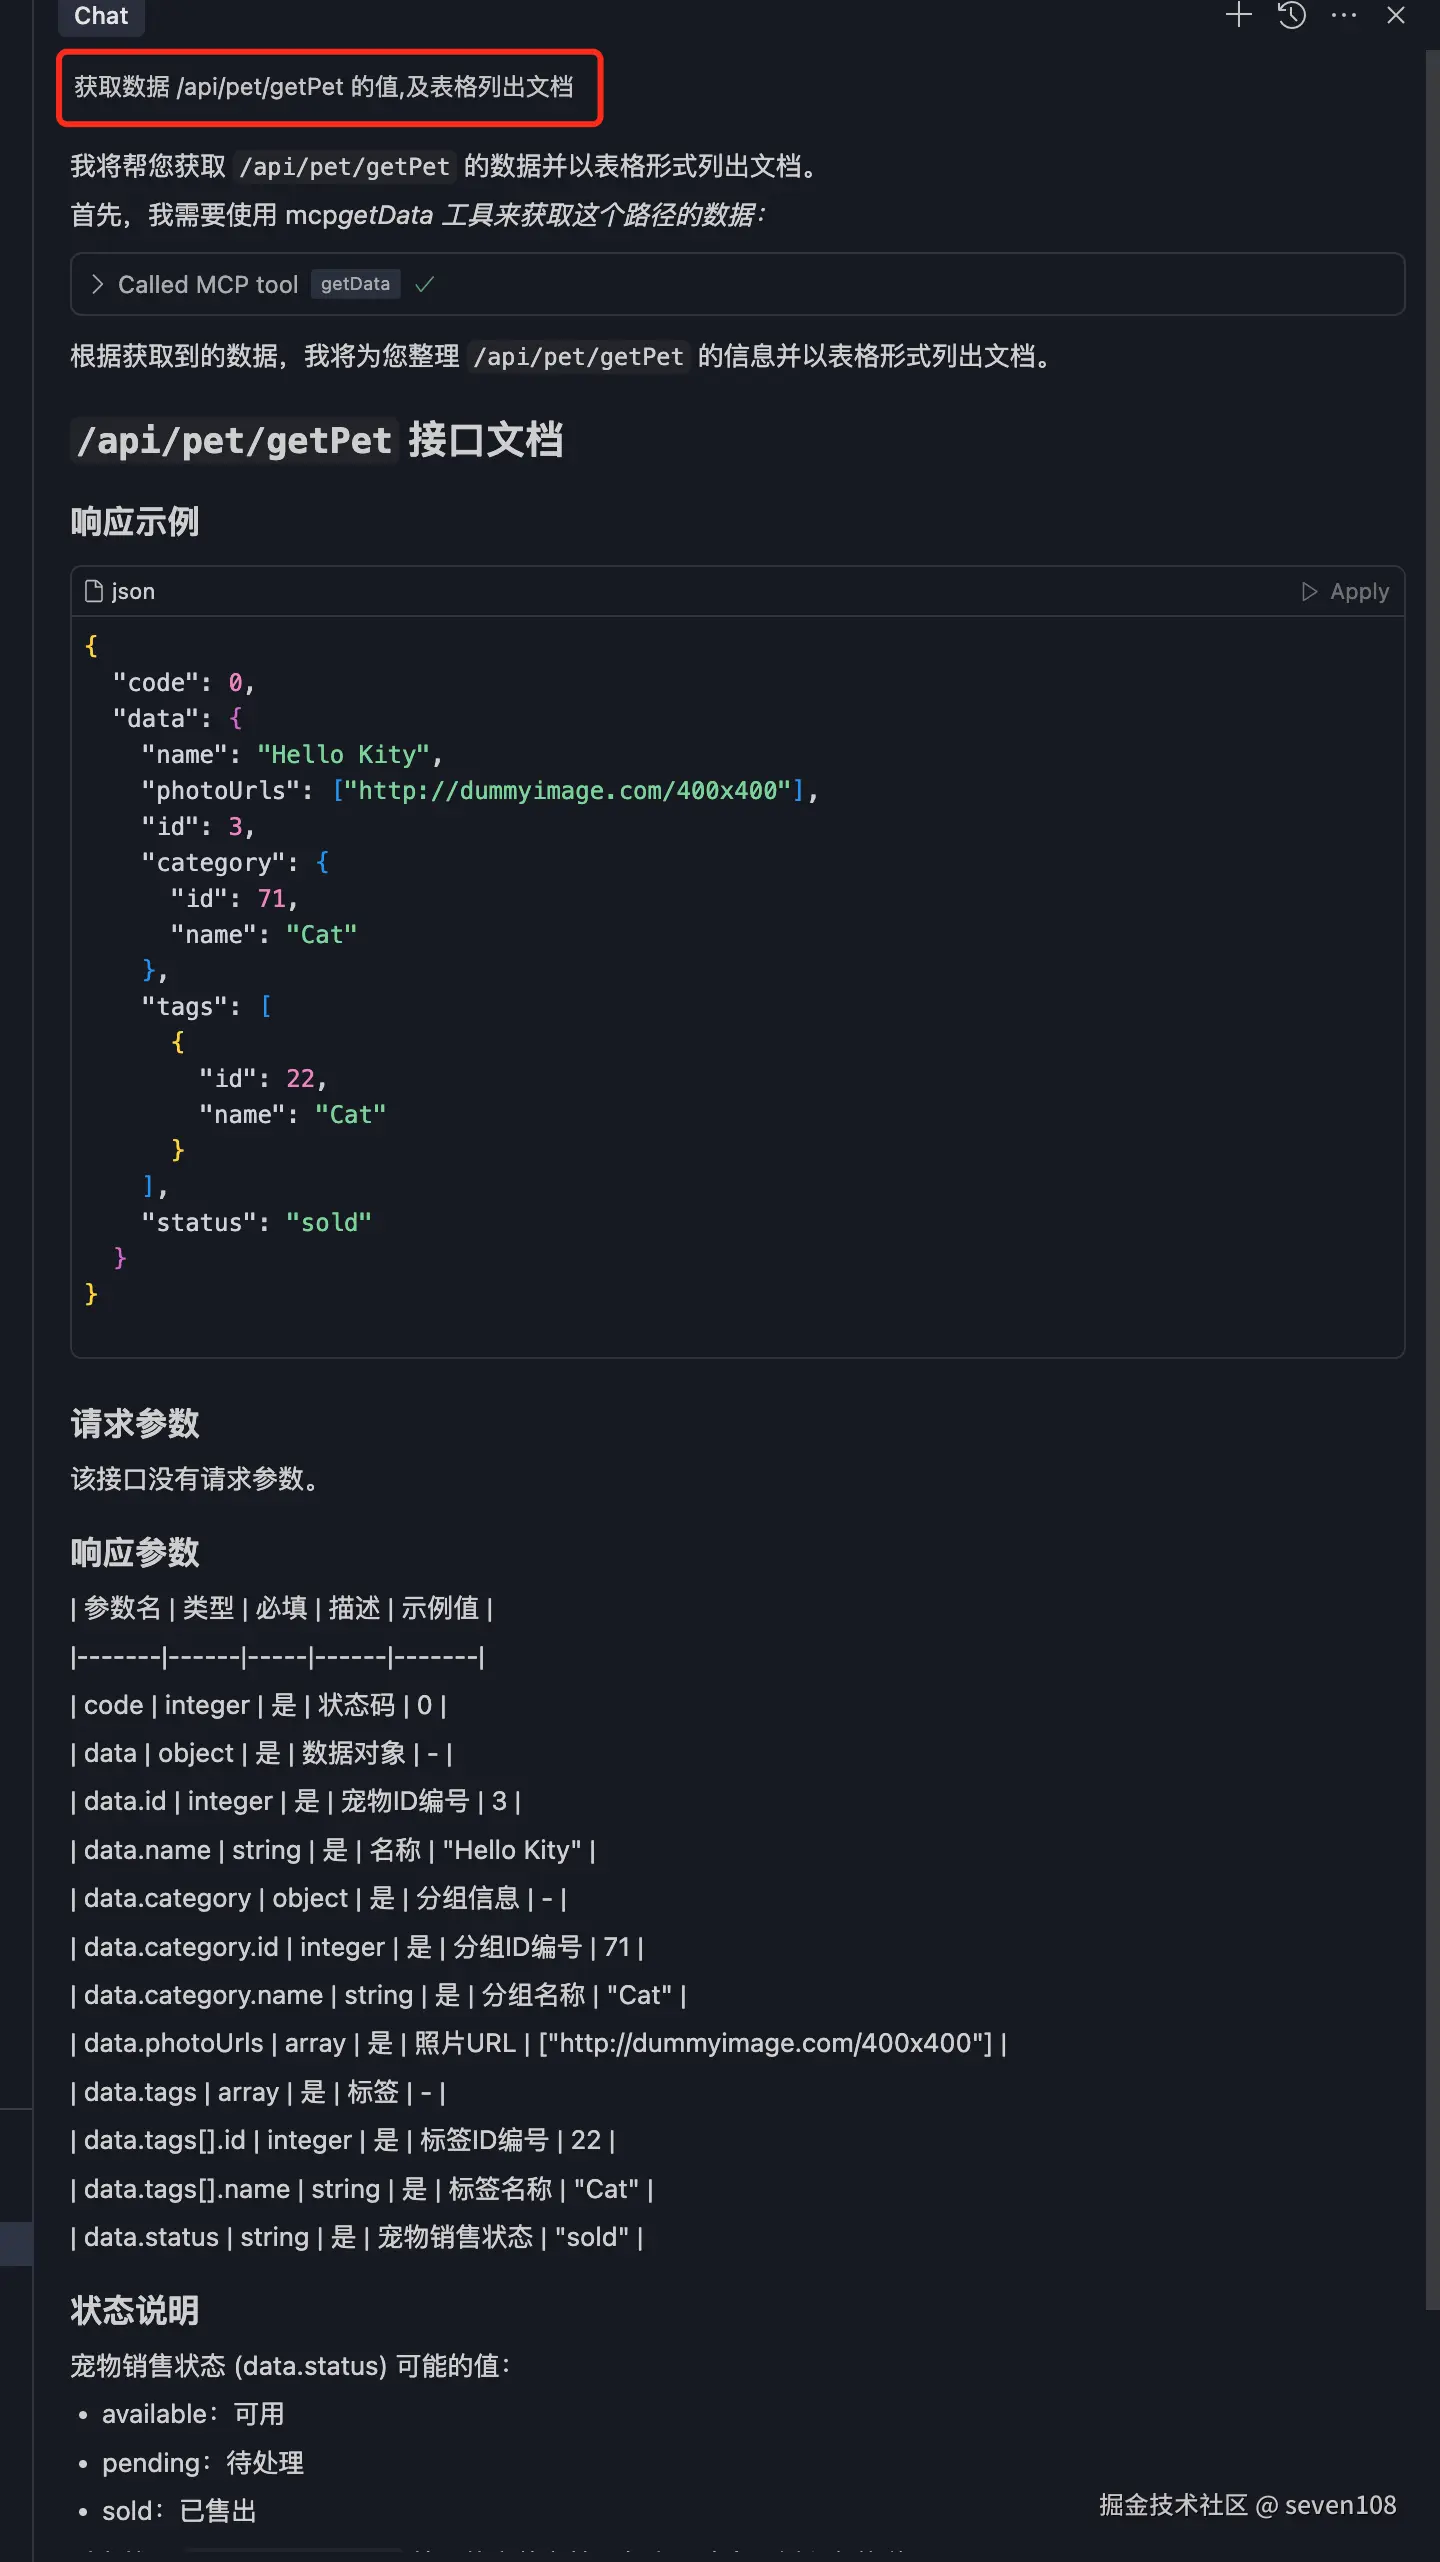Click the getData tool badge
The image size is (1440, 2562).
(x=355, y=284)
